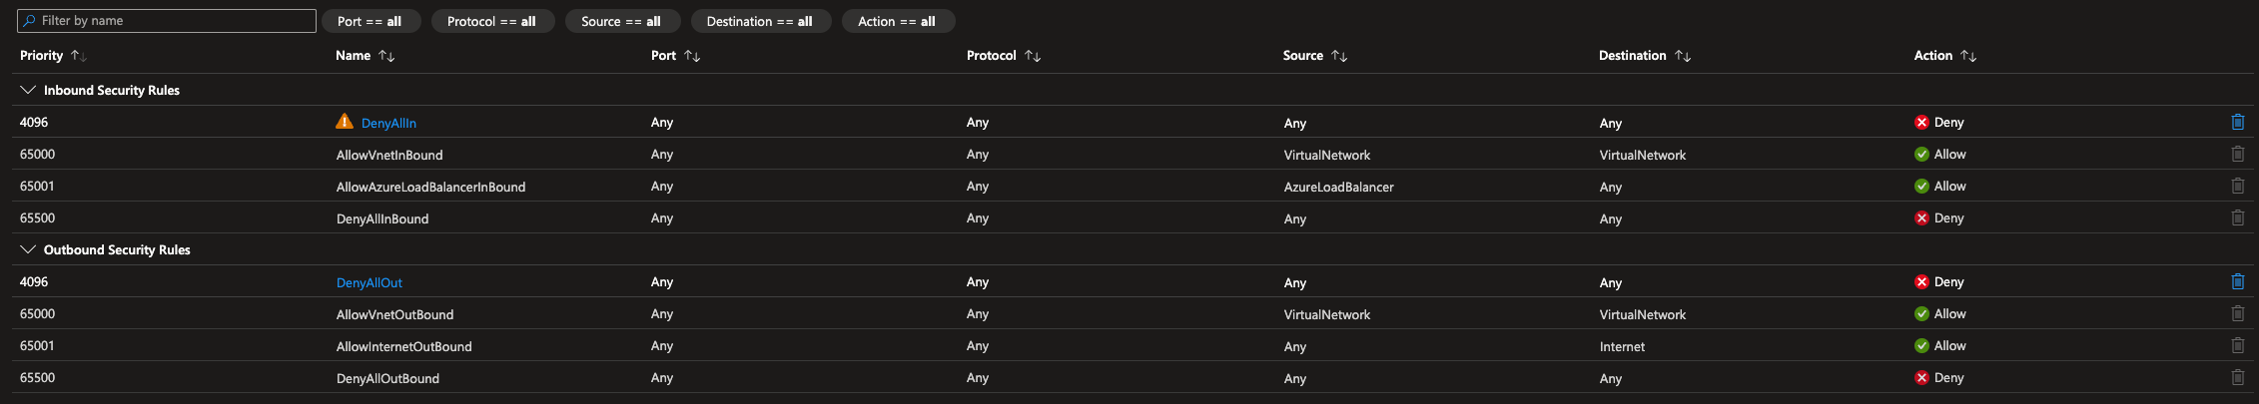Collapse the Outbound Security Rules section
Screen dimensions: 2259x404
point(28,250)
